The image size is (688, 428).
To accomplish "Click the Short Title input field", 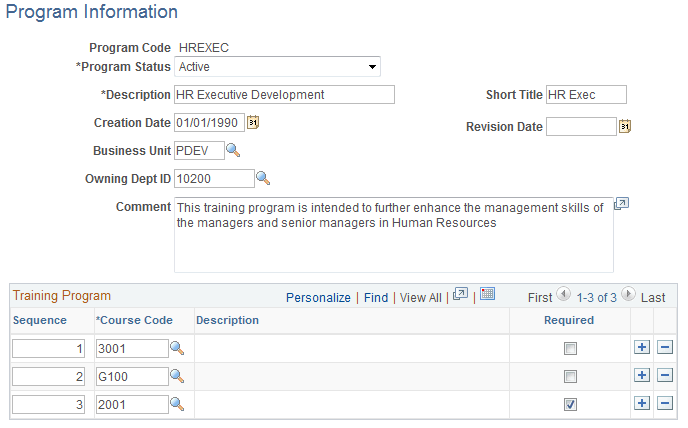I will click(585, 95).
